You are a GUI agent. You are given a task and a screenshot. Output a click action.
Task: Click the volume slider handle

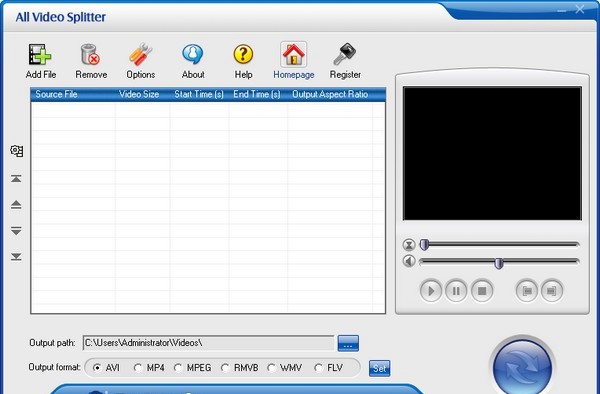click(499, 263)
